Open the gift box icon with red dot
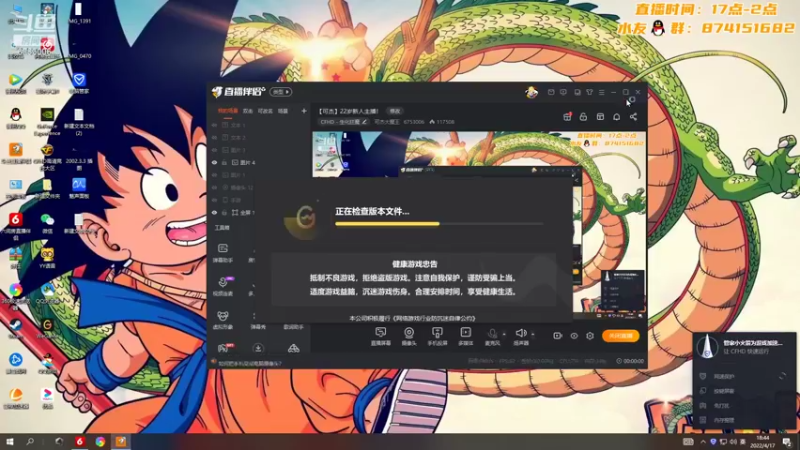Screen dimensions: 800x450 [x=567, y=117]
